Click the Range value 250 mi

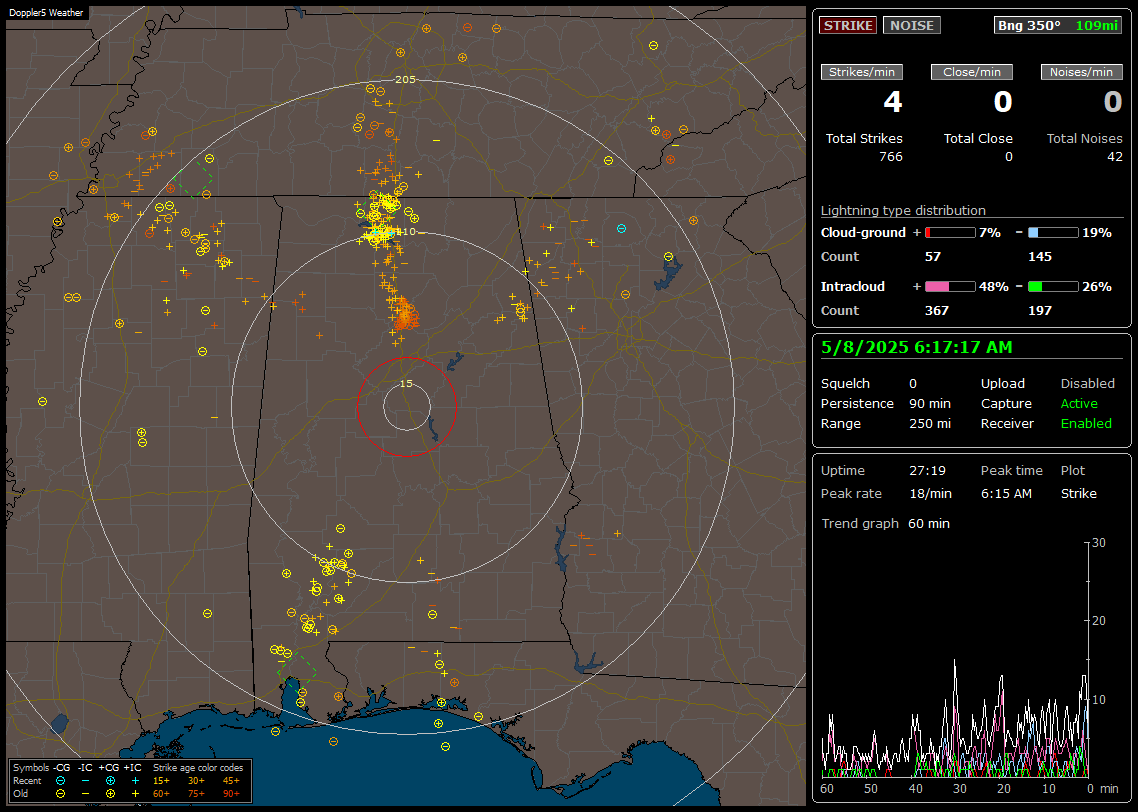(x=930, y=424)
